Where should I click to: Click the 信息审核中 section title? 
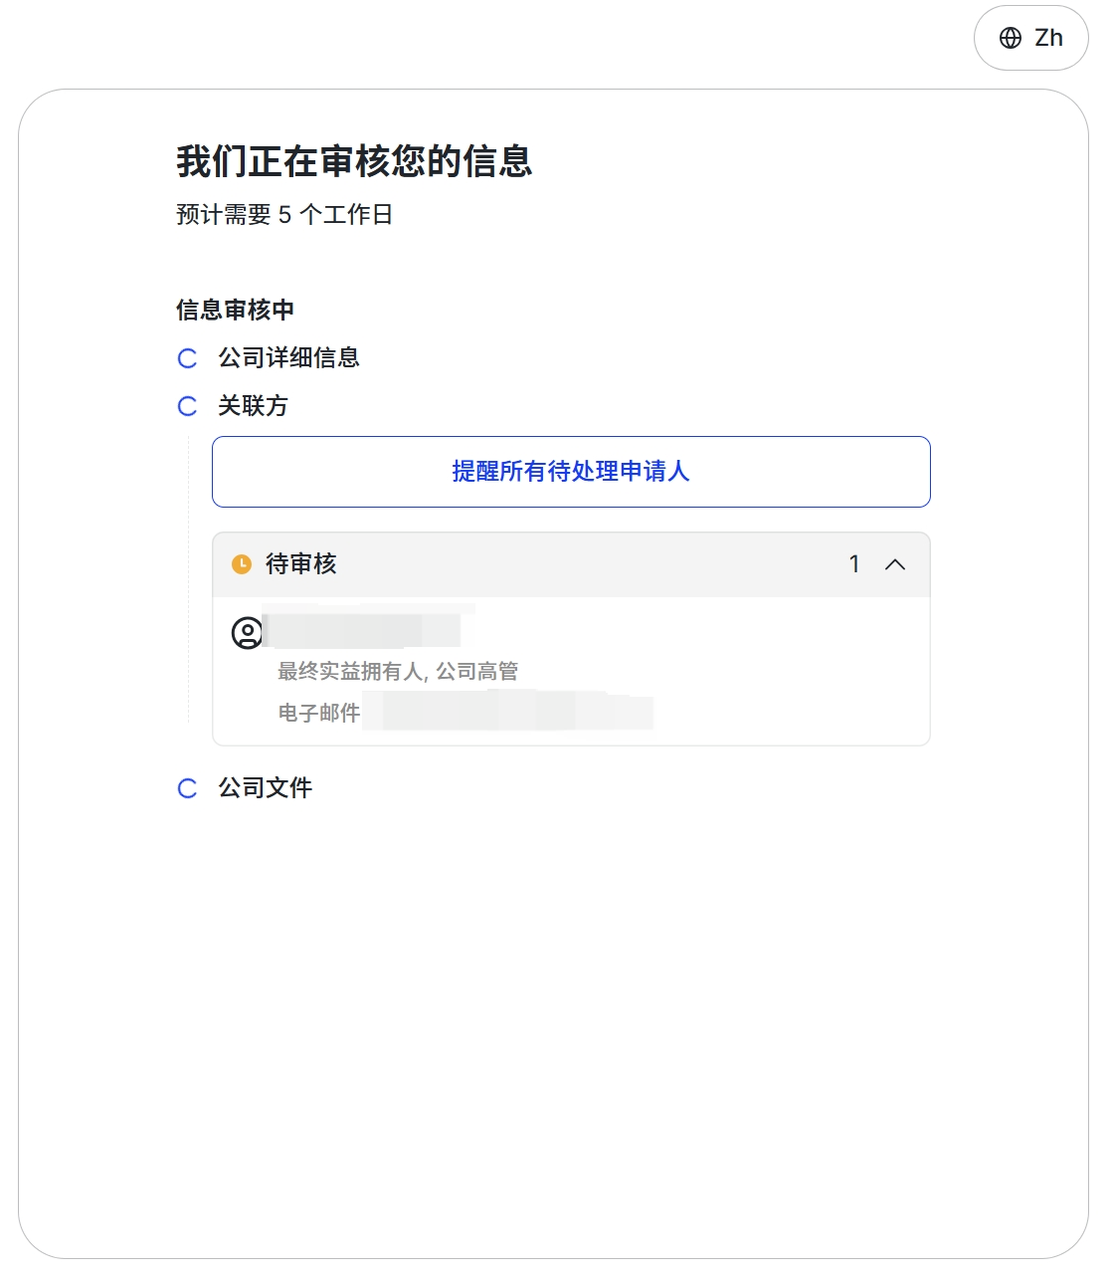tap(235, 310)
